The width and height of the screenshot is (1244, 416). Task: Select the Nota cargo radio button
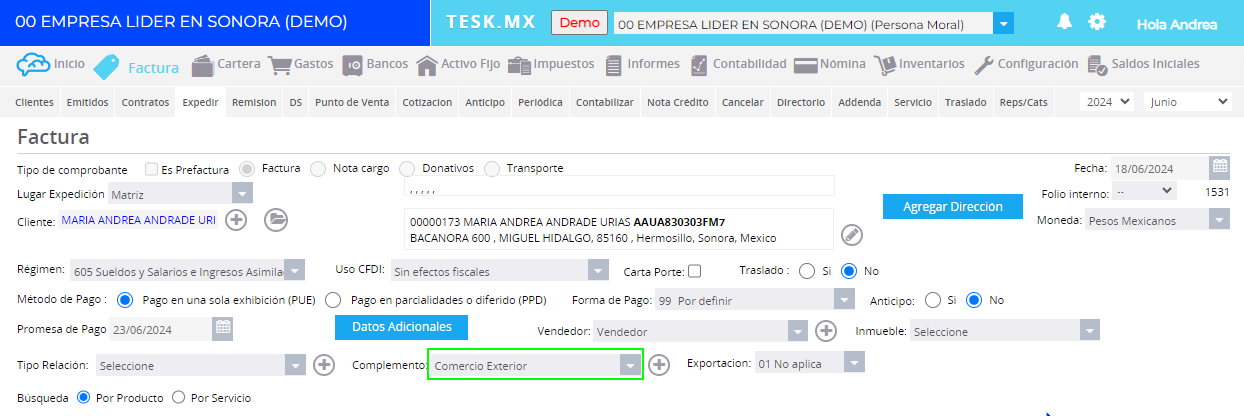318,169
